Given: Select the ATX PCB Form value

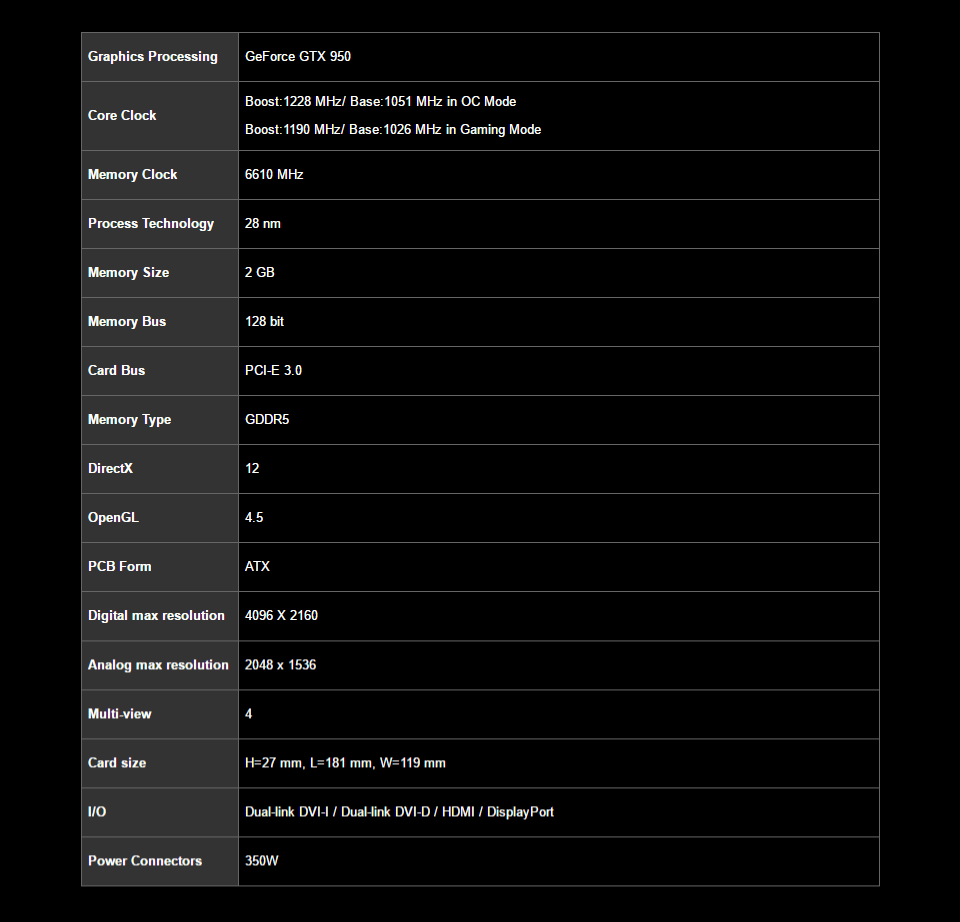Looking at the screenshot, I should tap(256, 566).
